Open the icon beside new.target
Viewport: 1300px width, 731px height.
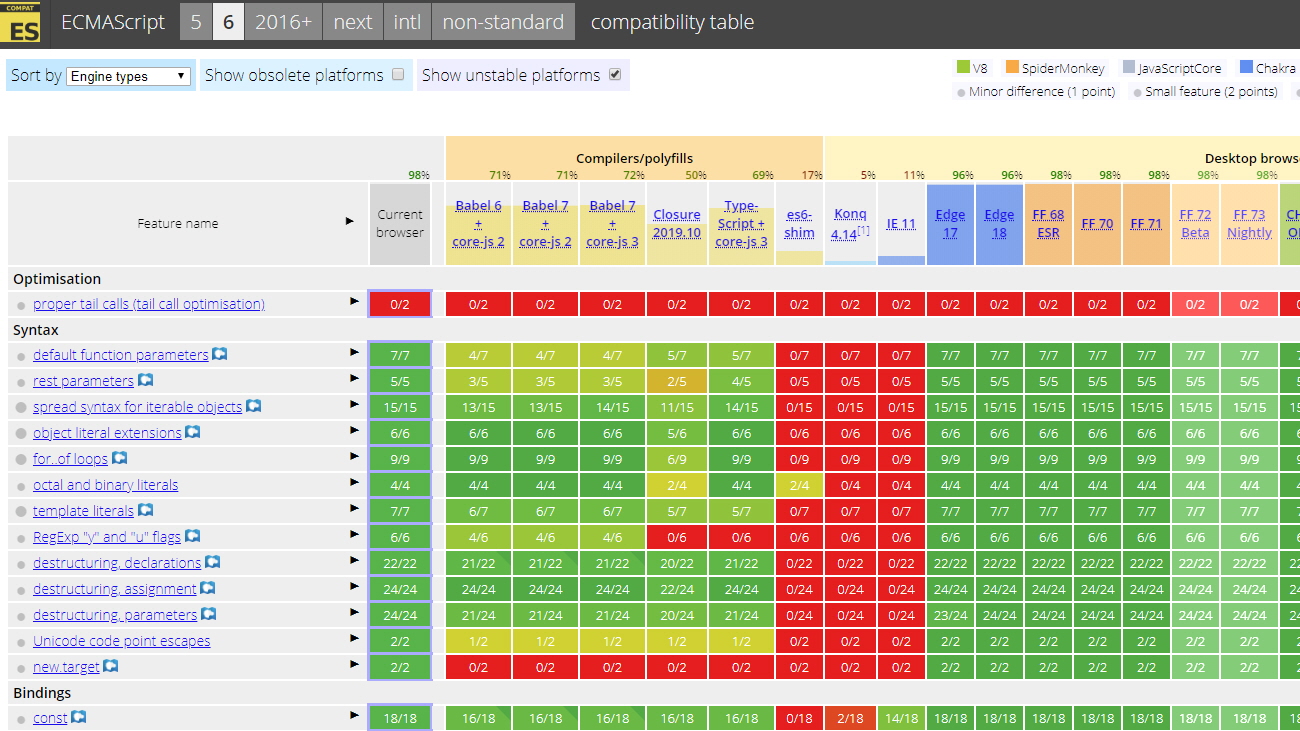click(x=111, y=666)
